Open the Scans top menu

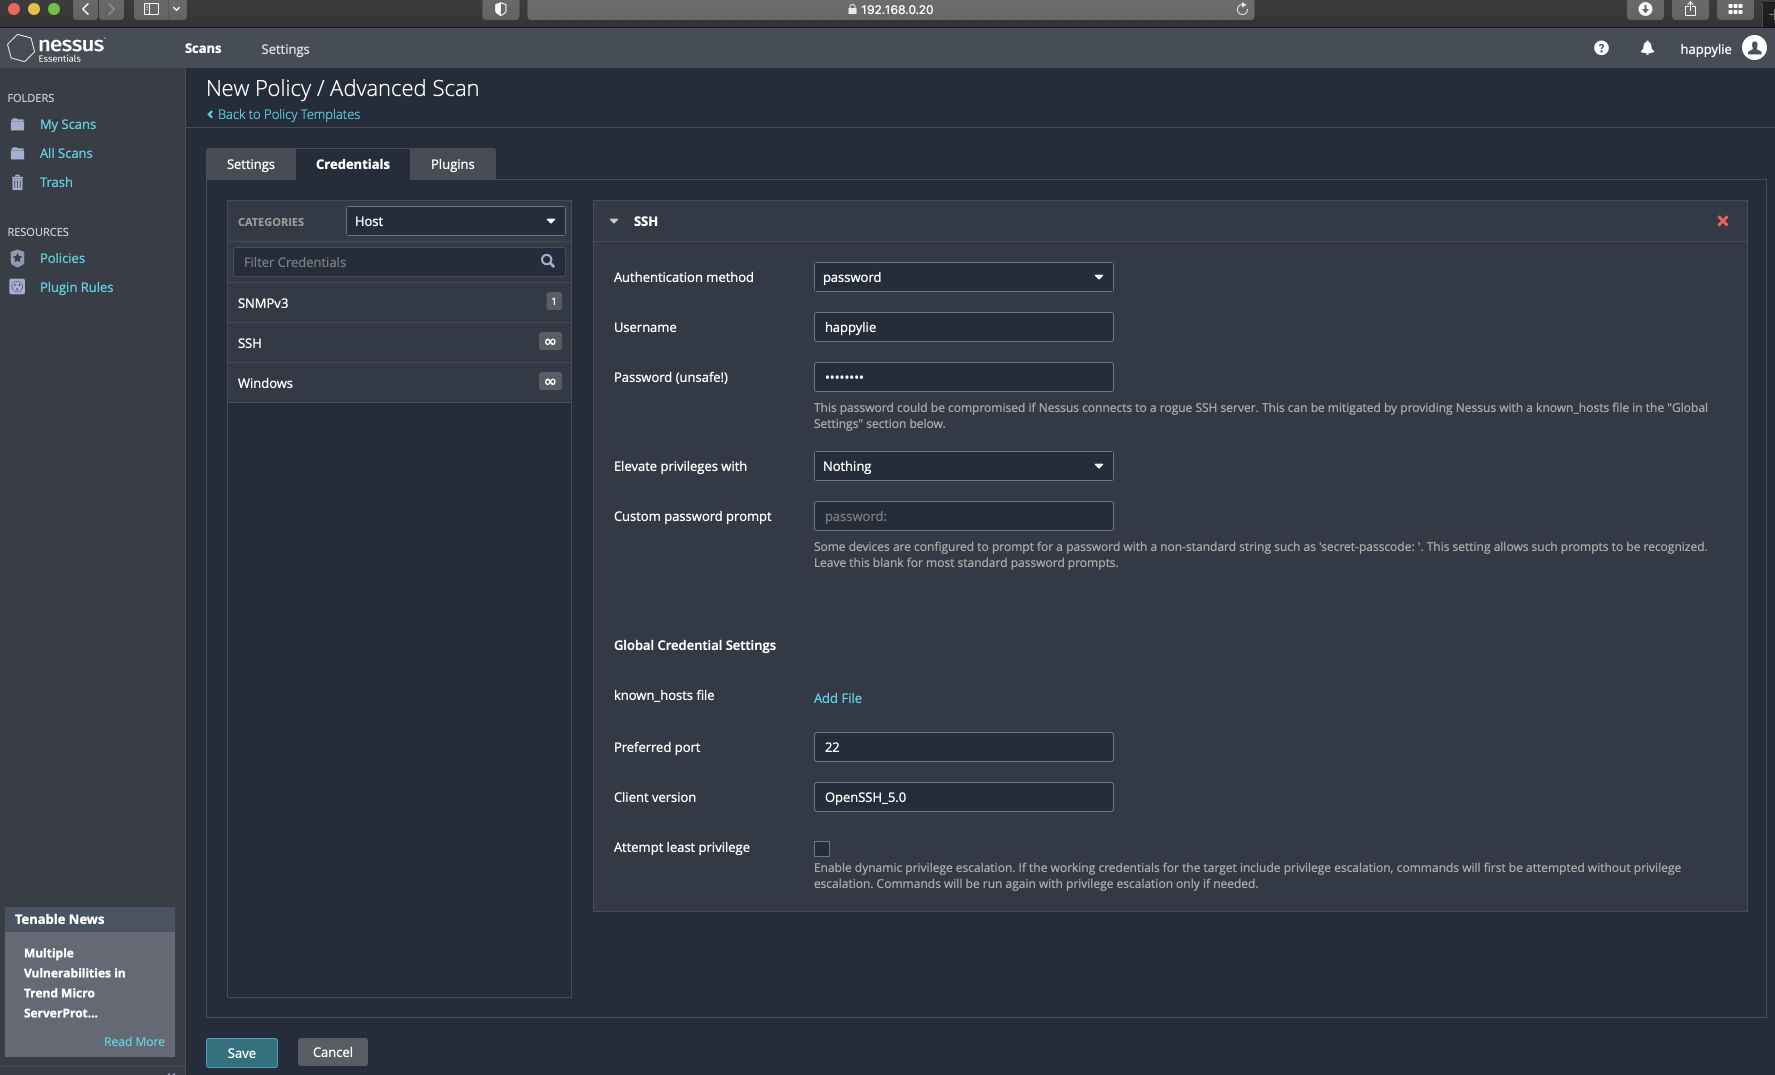click(203, 48)
